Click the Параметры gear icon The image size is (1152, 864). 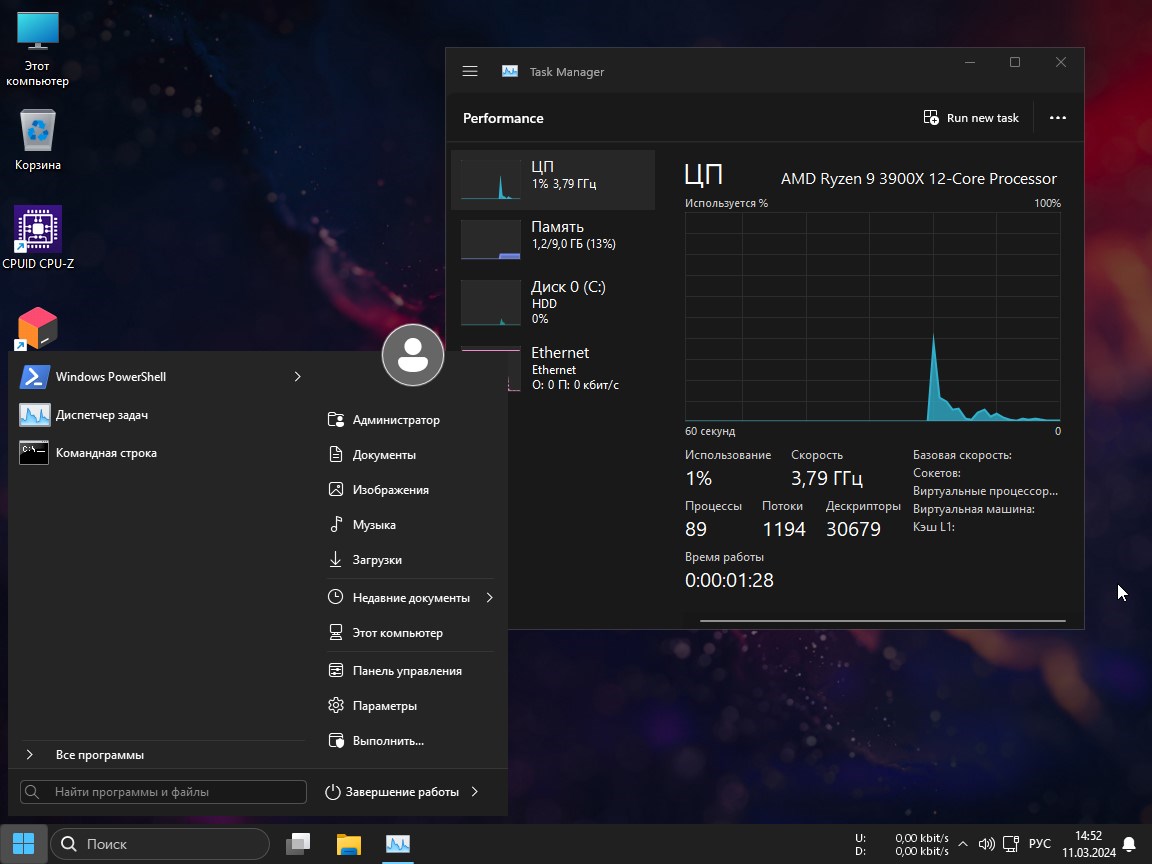336,705
